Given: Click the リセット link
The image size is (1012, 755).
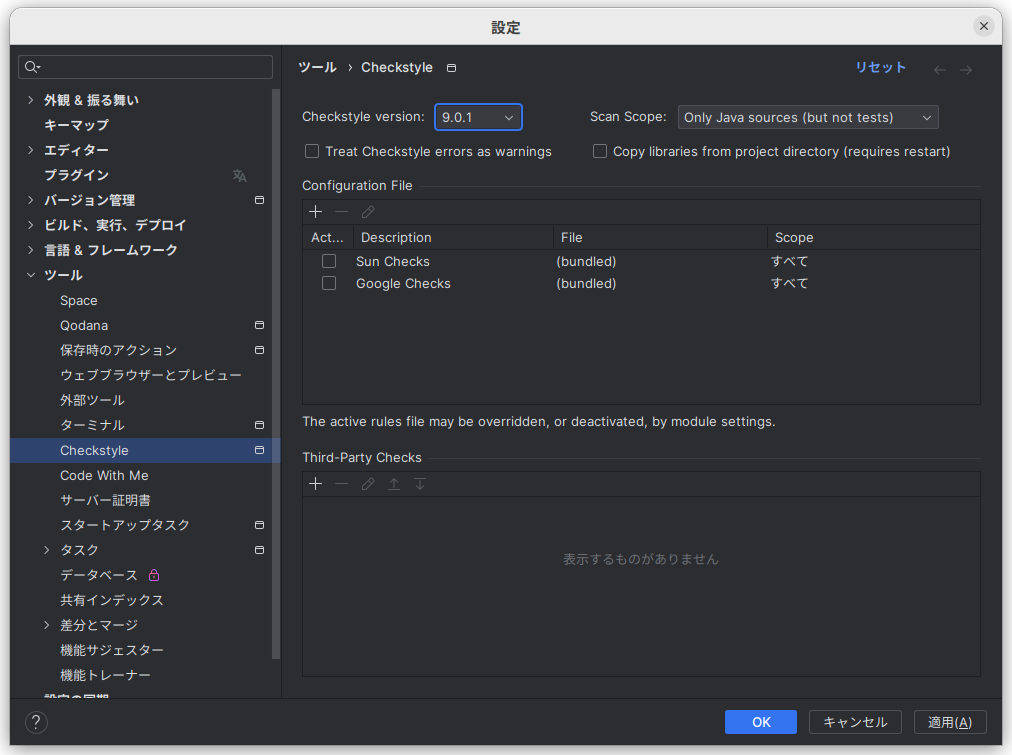Looking at the screenshot, I should tap(880, 67).
